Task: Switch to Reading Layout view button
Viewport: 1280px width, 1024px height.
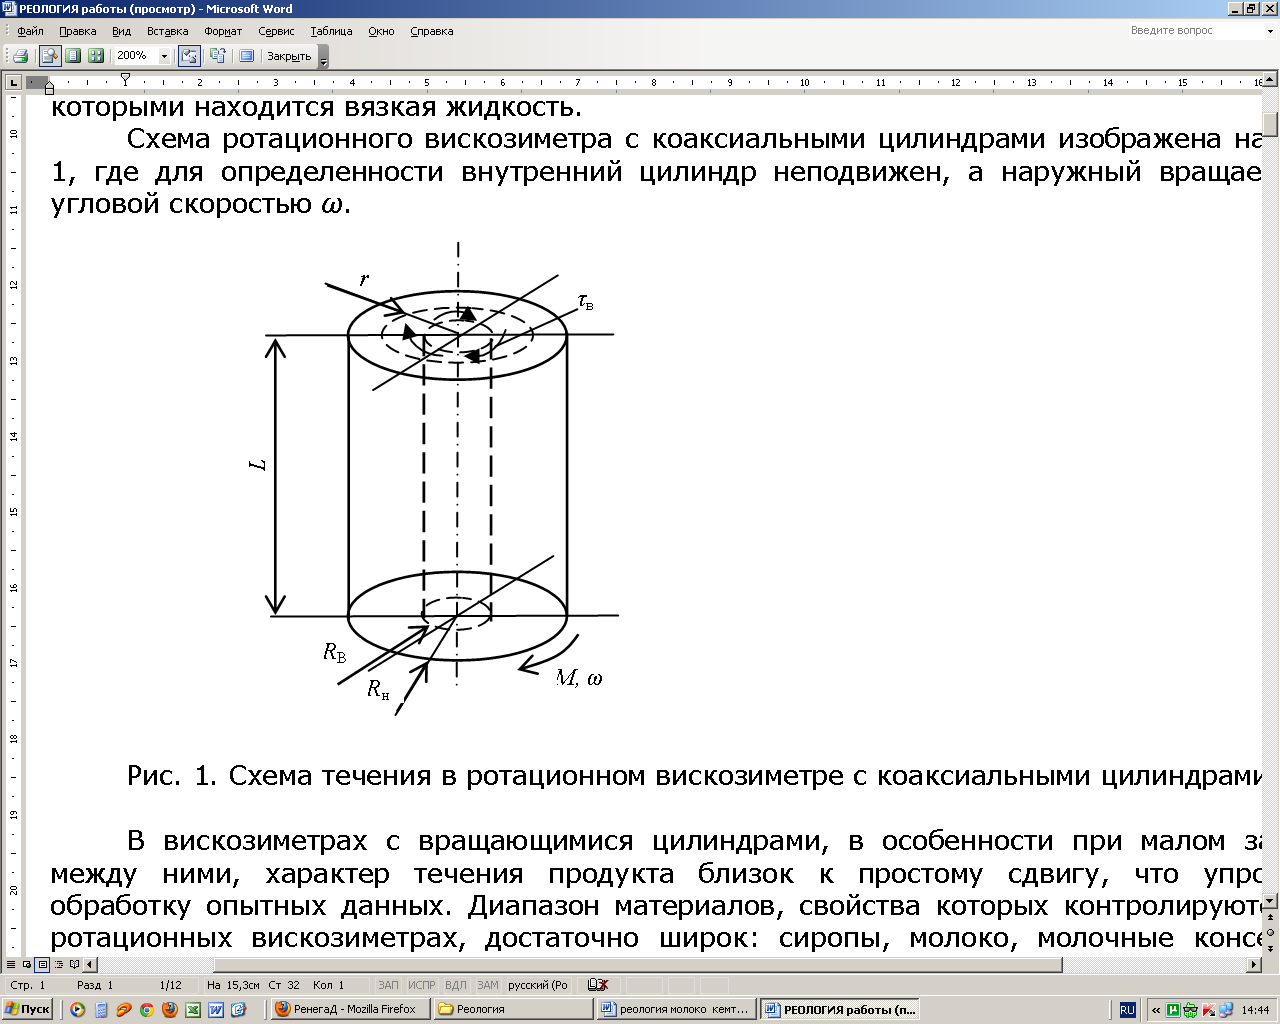Action: coord(74,964)
